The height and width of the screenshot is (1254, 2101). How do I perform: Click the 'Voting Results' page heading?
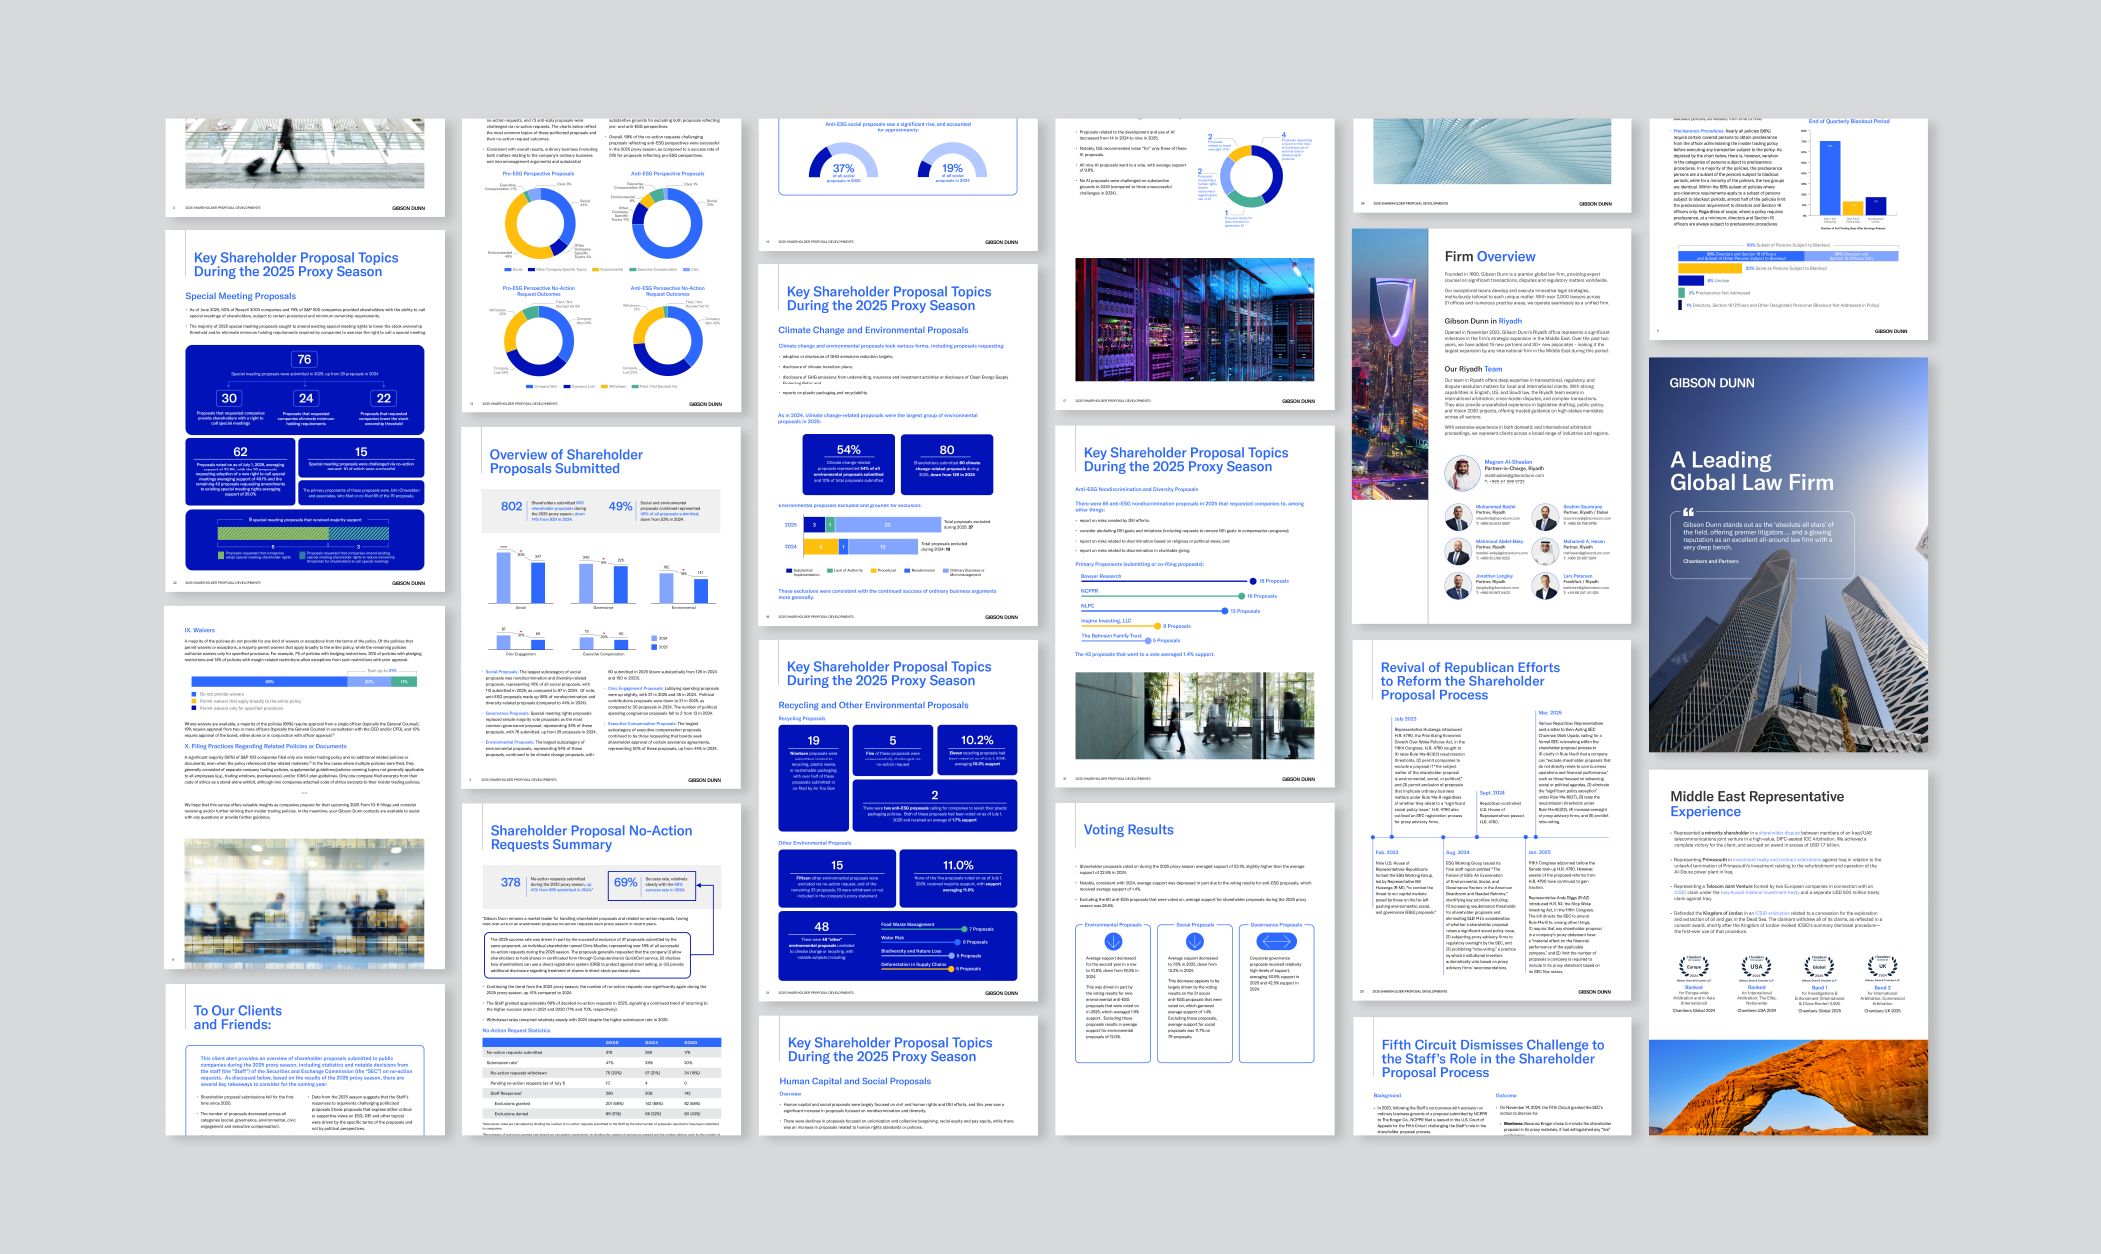coord(1128,830)
